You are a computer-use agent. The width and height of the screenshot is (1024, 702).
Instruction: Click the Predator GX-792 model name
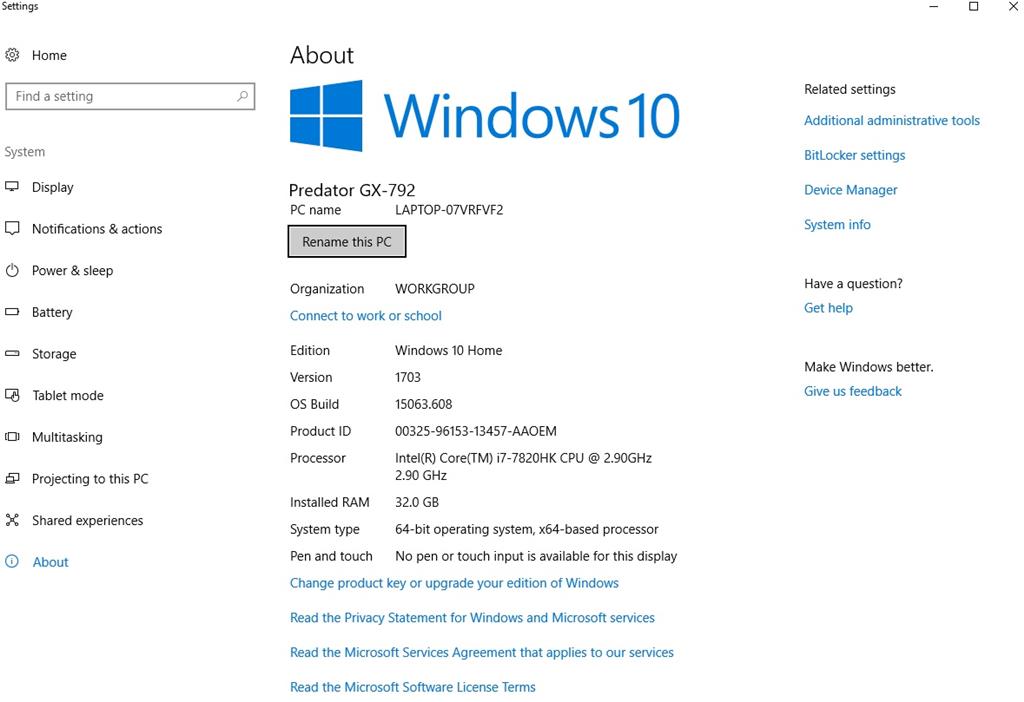pos(352,190)
